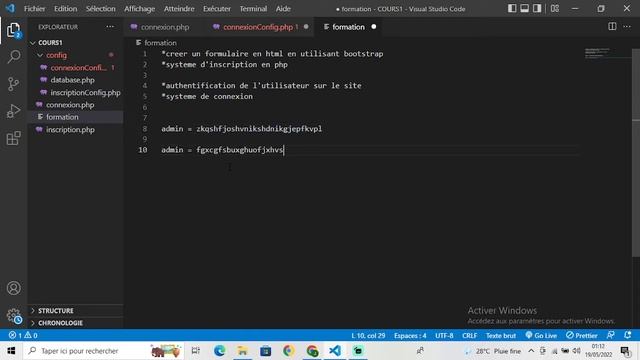Open Visual Studio Code taskbar icon
Image resolution: width=640 pixels, height=360 pixels.
pyautogui.click(x=335, y=351)
